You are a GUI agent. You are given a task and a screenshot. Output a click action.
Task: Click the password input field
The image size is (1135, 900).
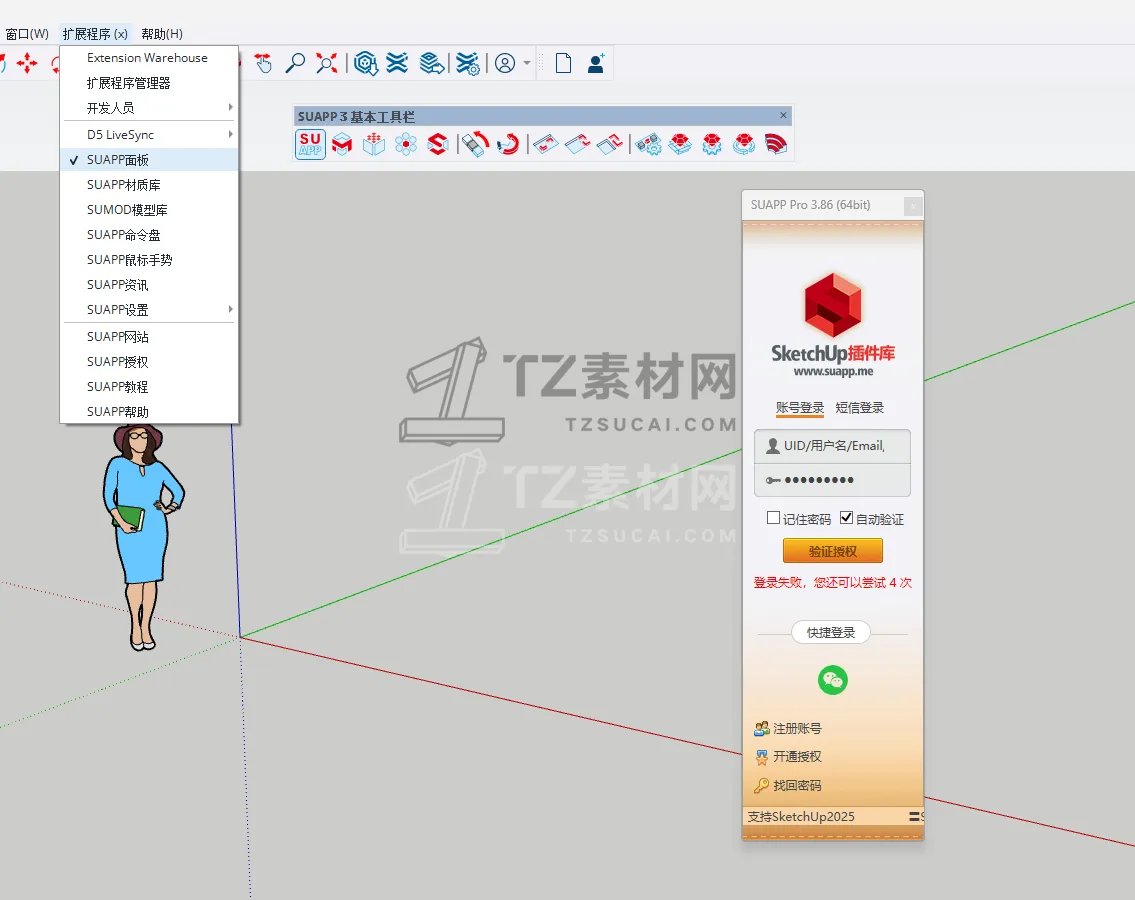tap(832, 479)
